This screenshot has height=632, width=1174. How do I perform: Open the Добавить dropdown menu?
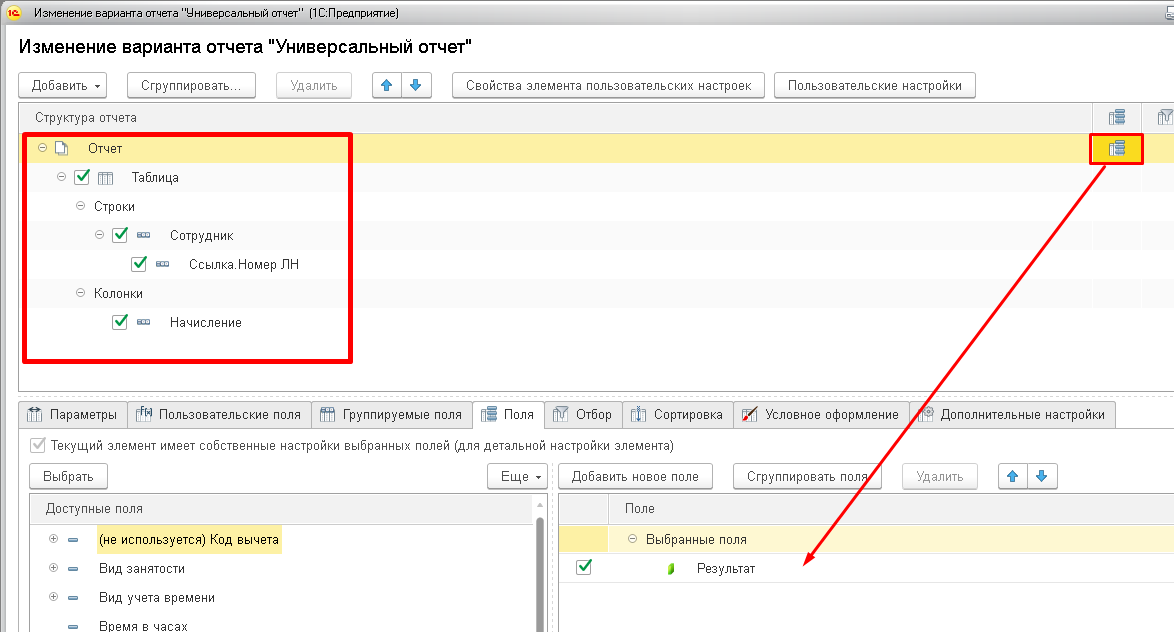(62, 85)
